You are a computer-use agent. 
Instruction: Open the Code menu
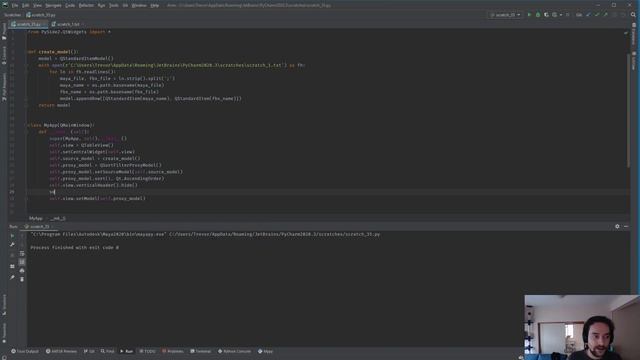click(x=70, y=5)
